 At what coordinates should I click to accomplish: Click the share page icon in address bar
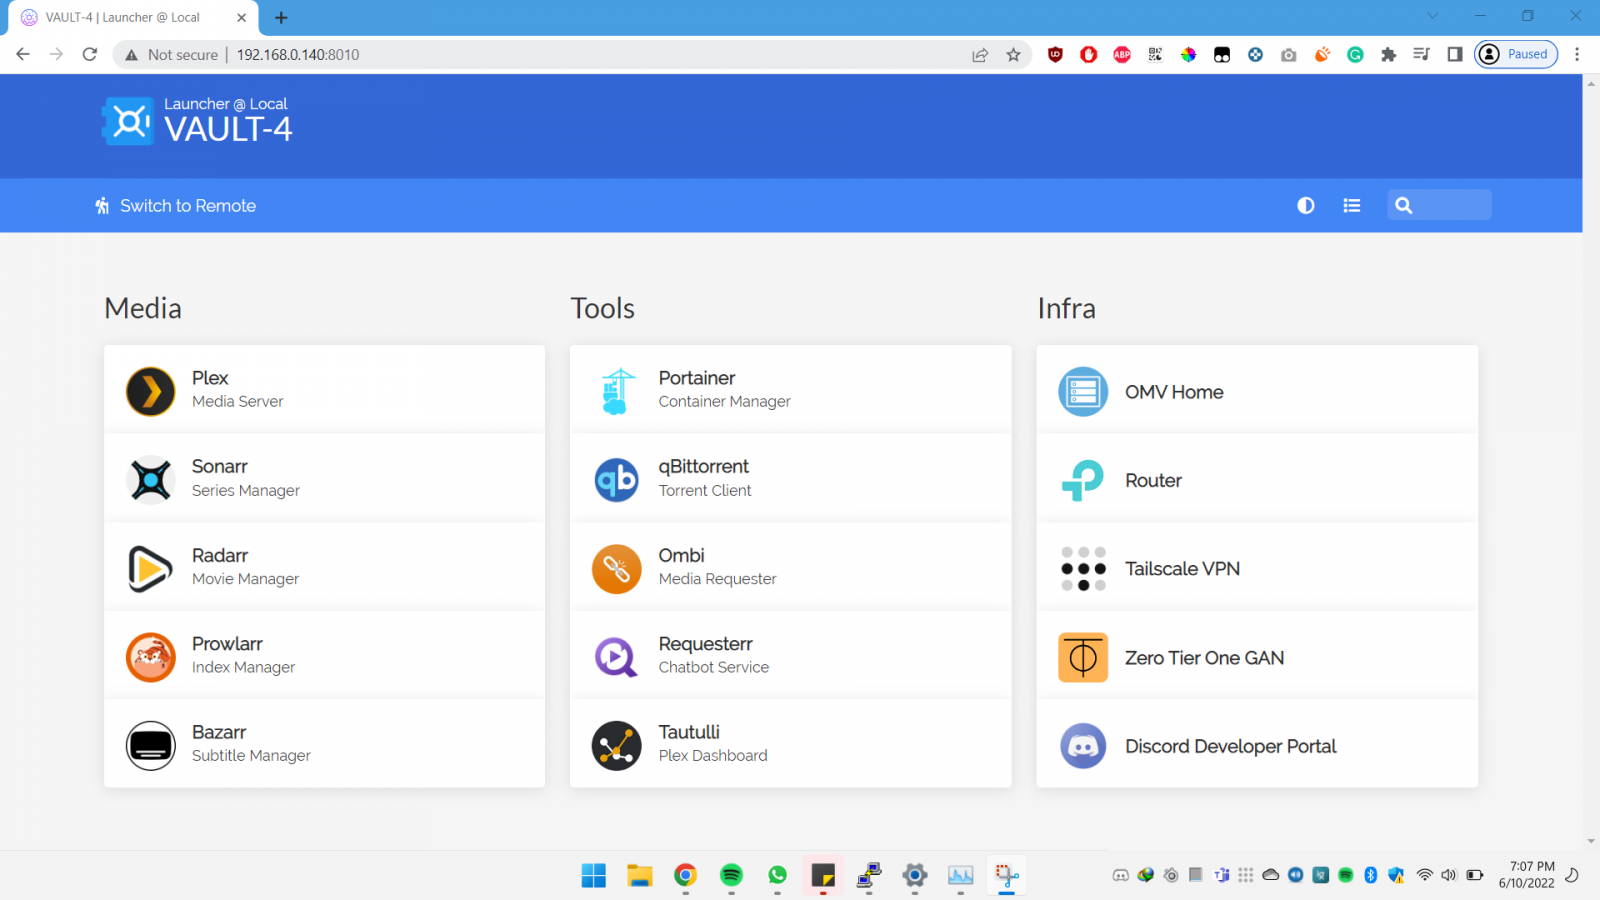[980, 55]
